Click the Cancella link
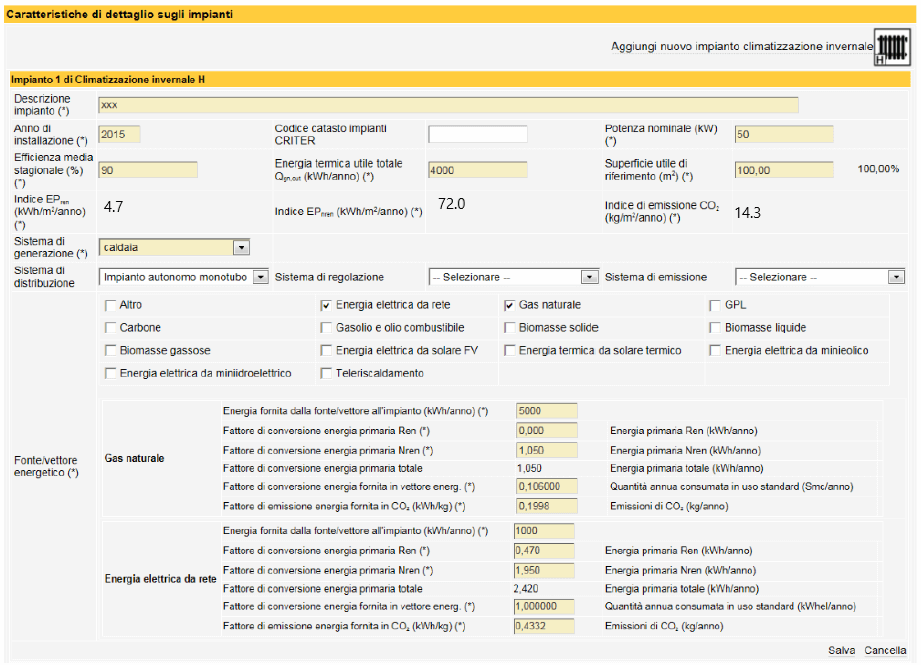The height and width of the screenshot is (665, 921). [885, 650]
